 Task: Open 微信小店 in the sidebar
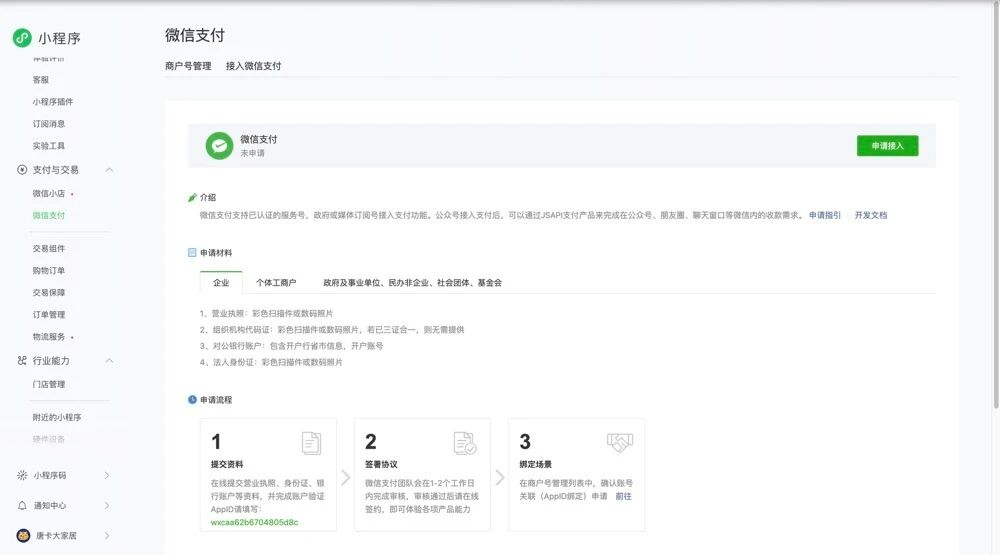[49, 193]
